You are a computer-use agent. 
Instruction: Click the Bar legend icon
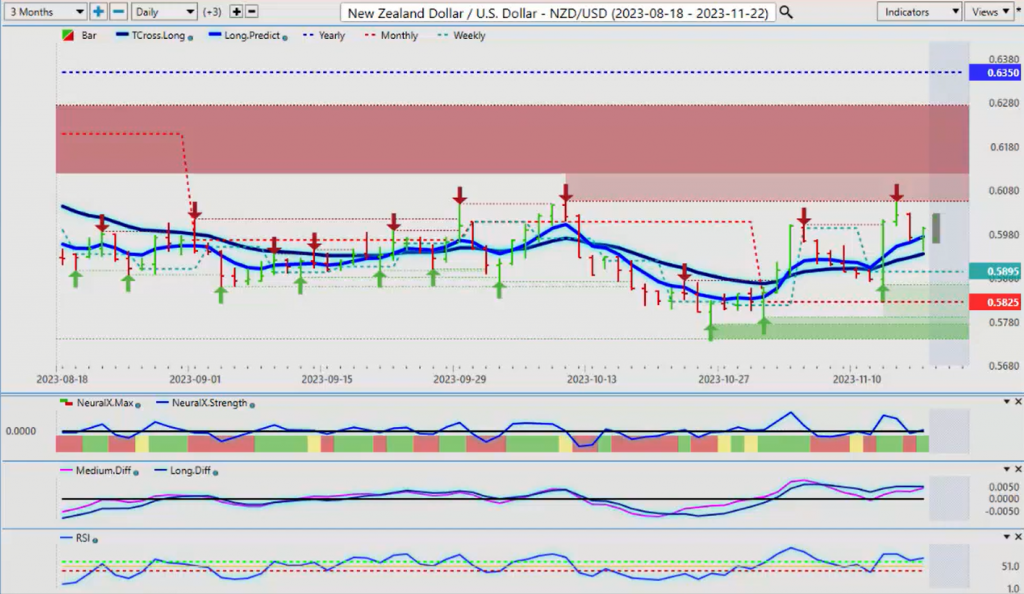tap(66, 36)
